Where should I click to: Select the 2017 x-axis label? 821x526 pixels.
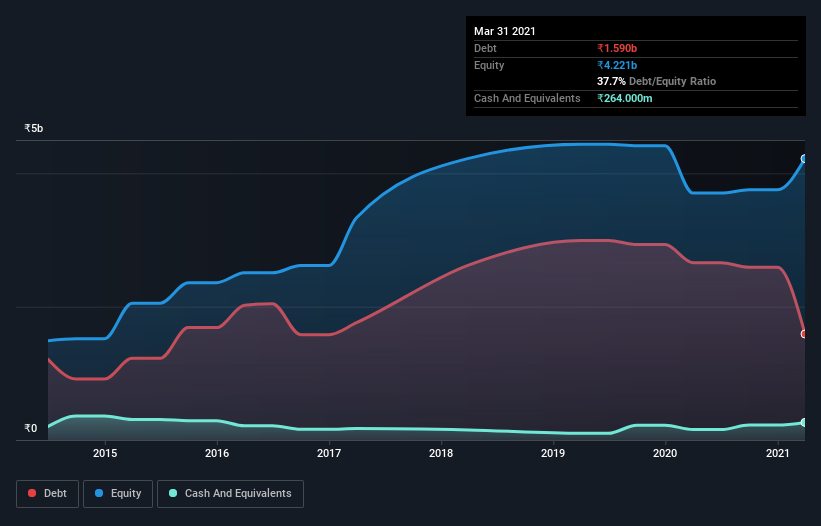(x=329, y=453)
